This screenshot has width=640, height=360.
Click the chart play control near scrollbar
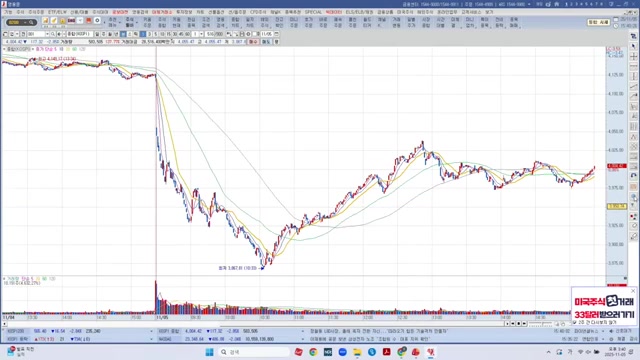(x=524, y=324)
